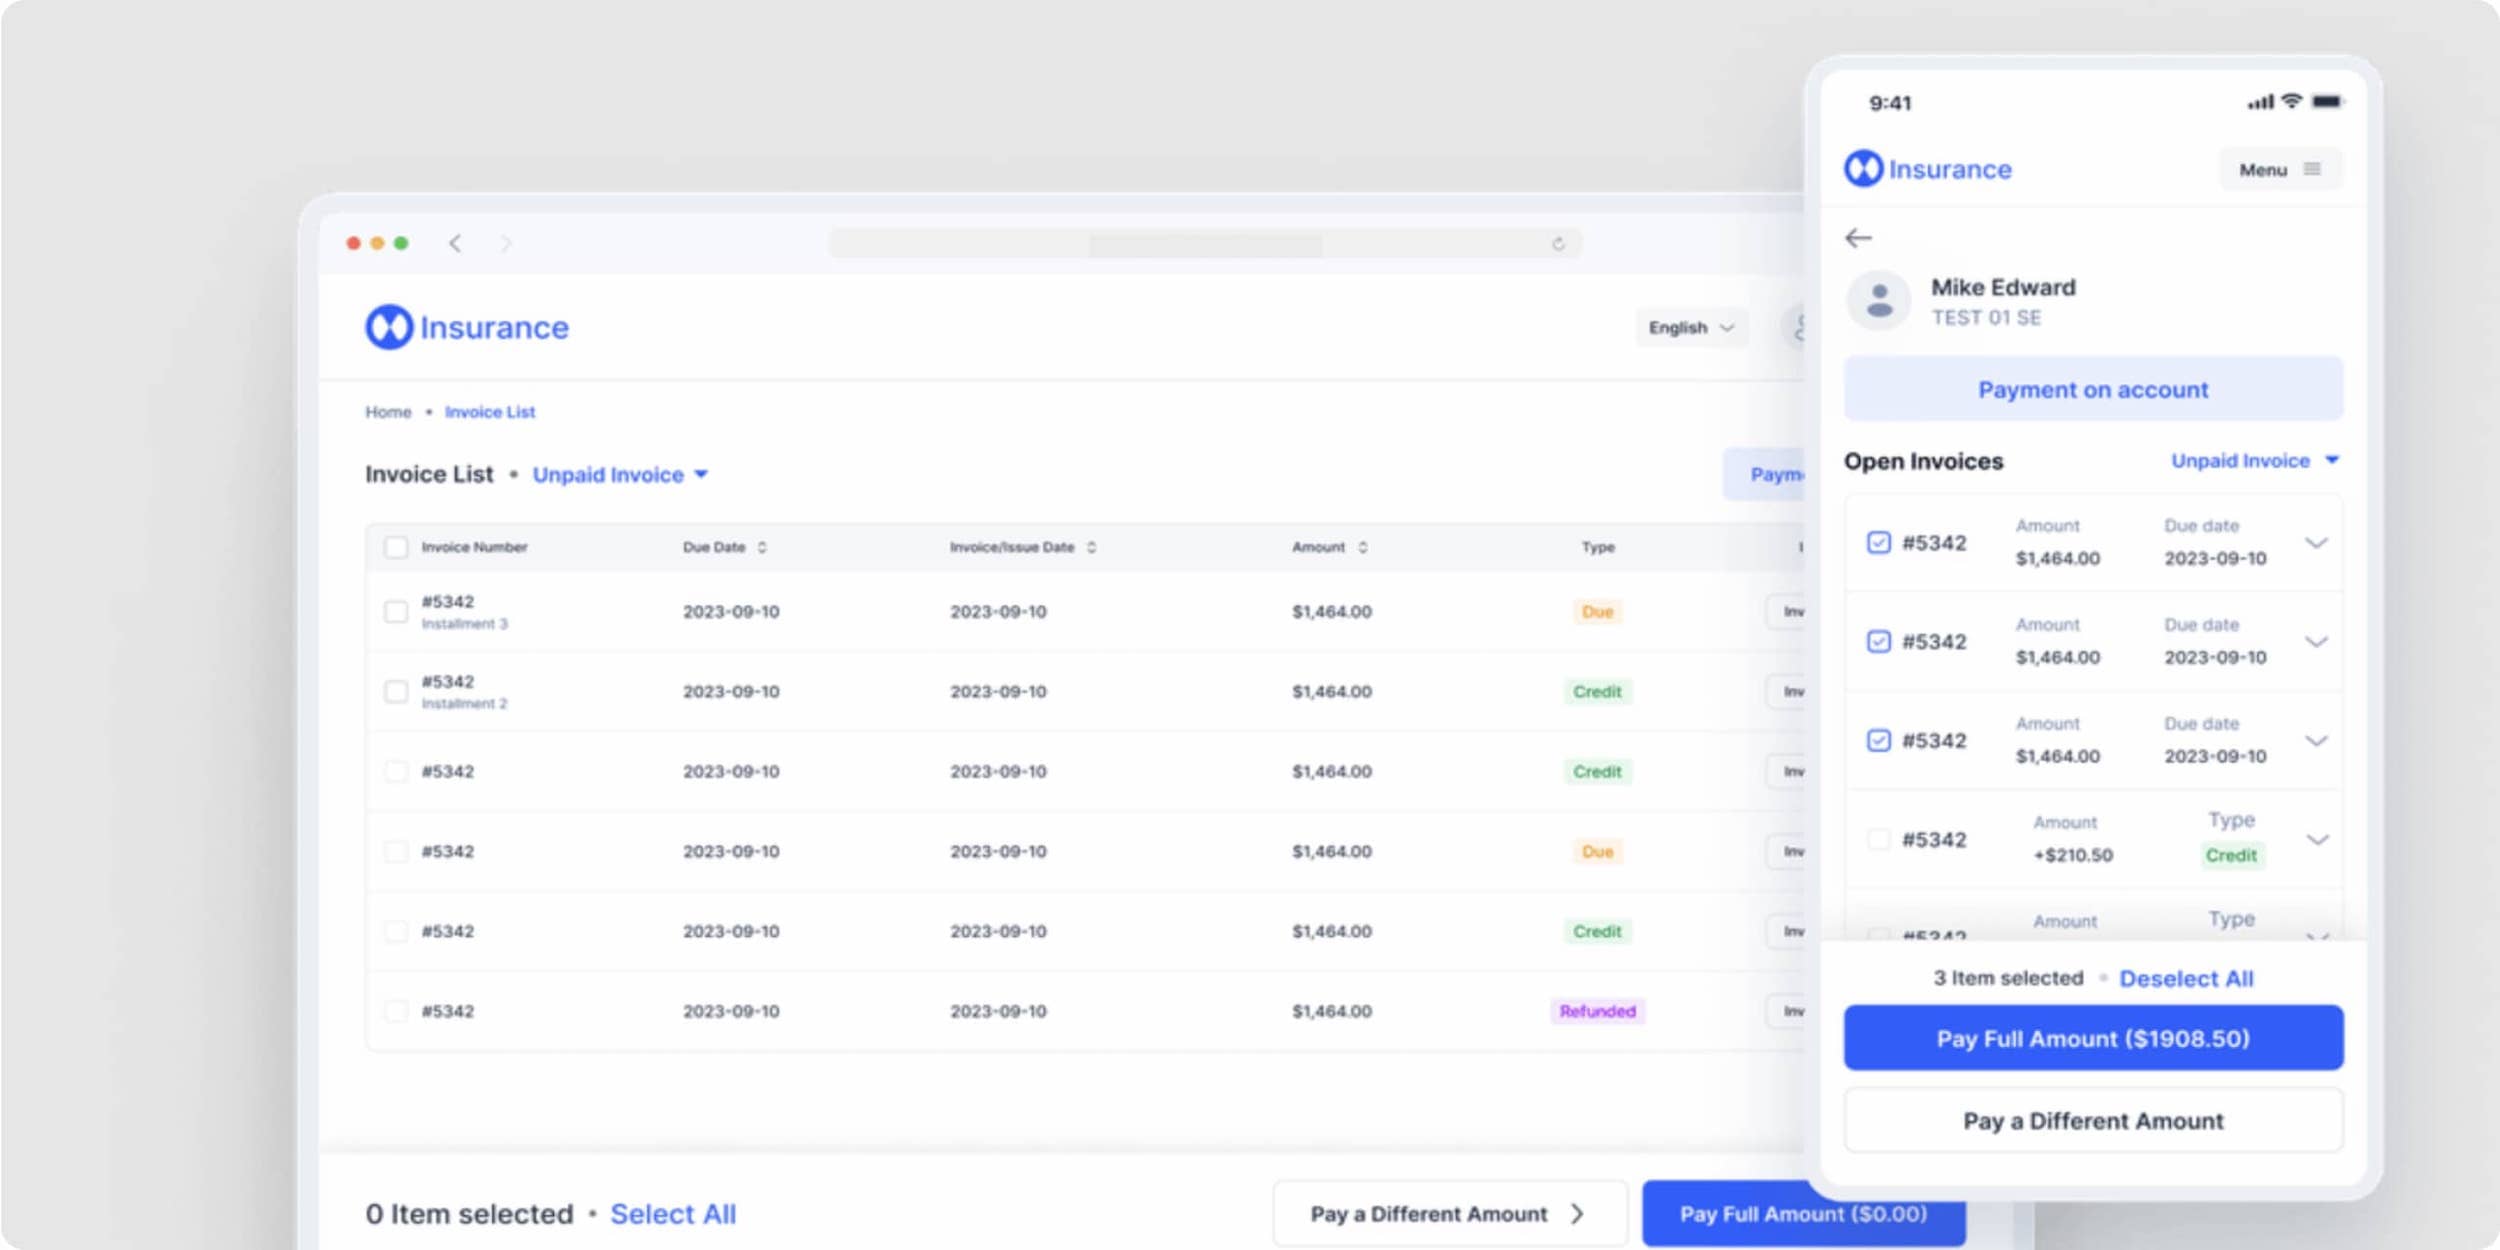Image resolution: width=2500 pixels, height=1250 pixels.
Task: Check the #5342 Installment 2 row checkbox
Action: pos(396,691)
